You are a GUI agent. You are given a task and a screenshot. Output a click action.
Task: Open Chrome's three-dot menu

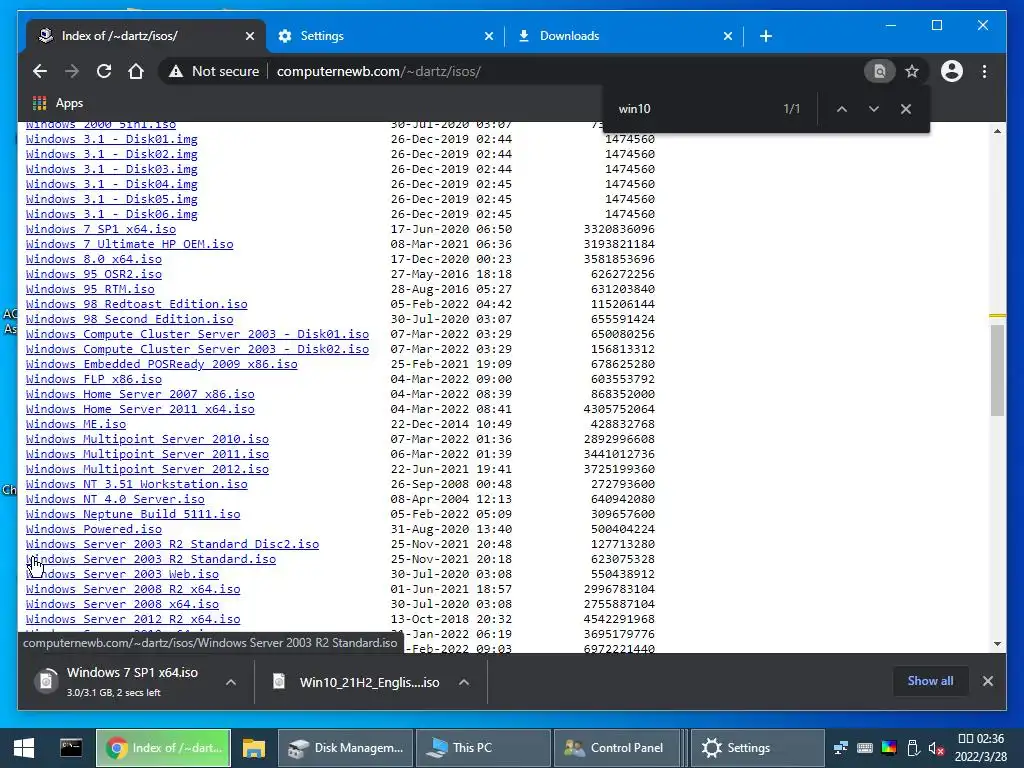(x=984, y=71)
